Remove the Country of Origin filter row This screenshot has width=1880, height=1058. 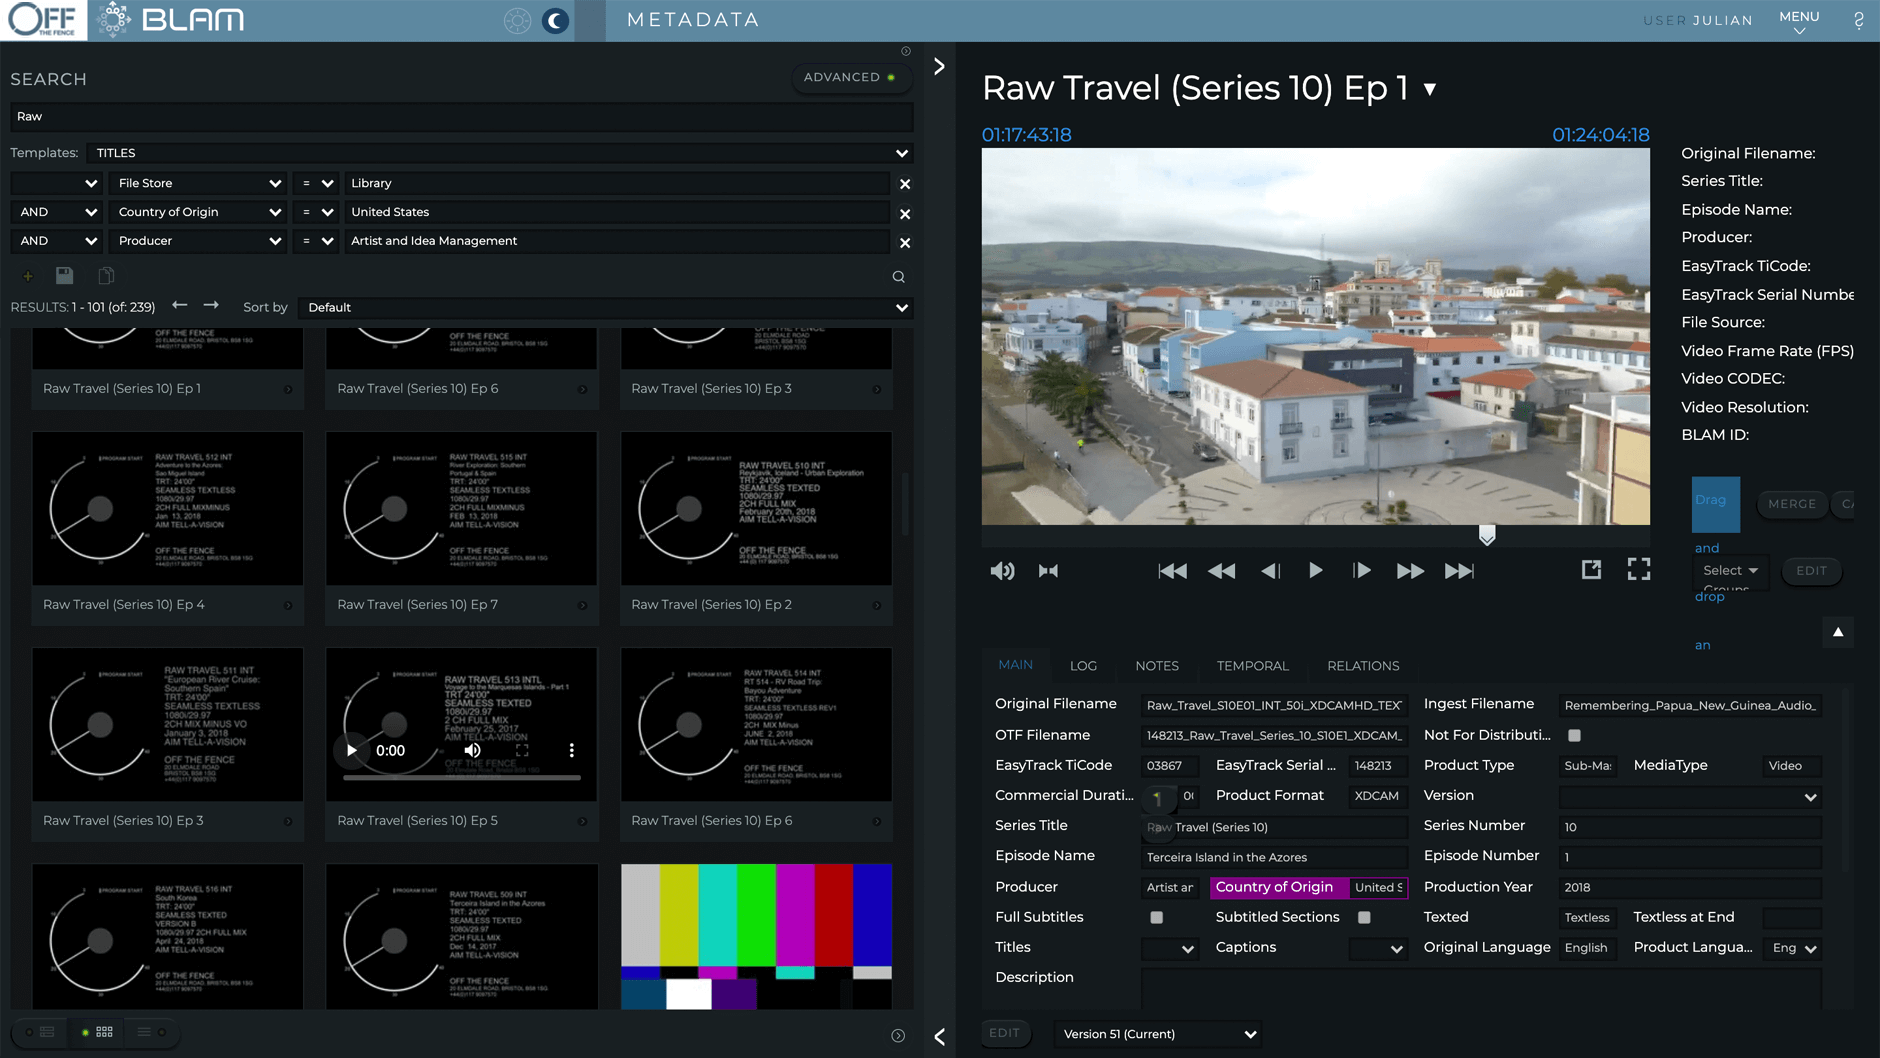[905, 213]
